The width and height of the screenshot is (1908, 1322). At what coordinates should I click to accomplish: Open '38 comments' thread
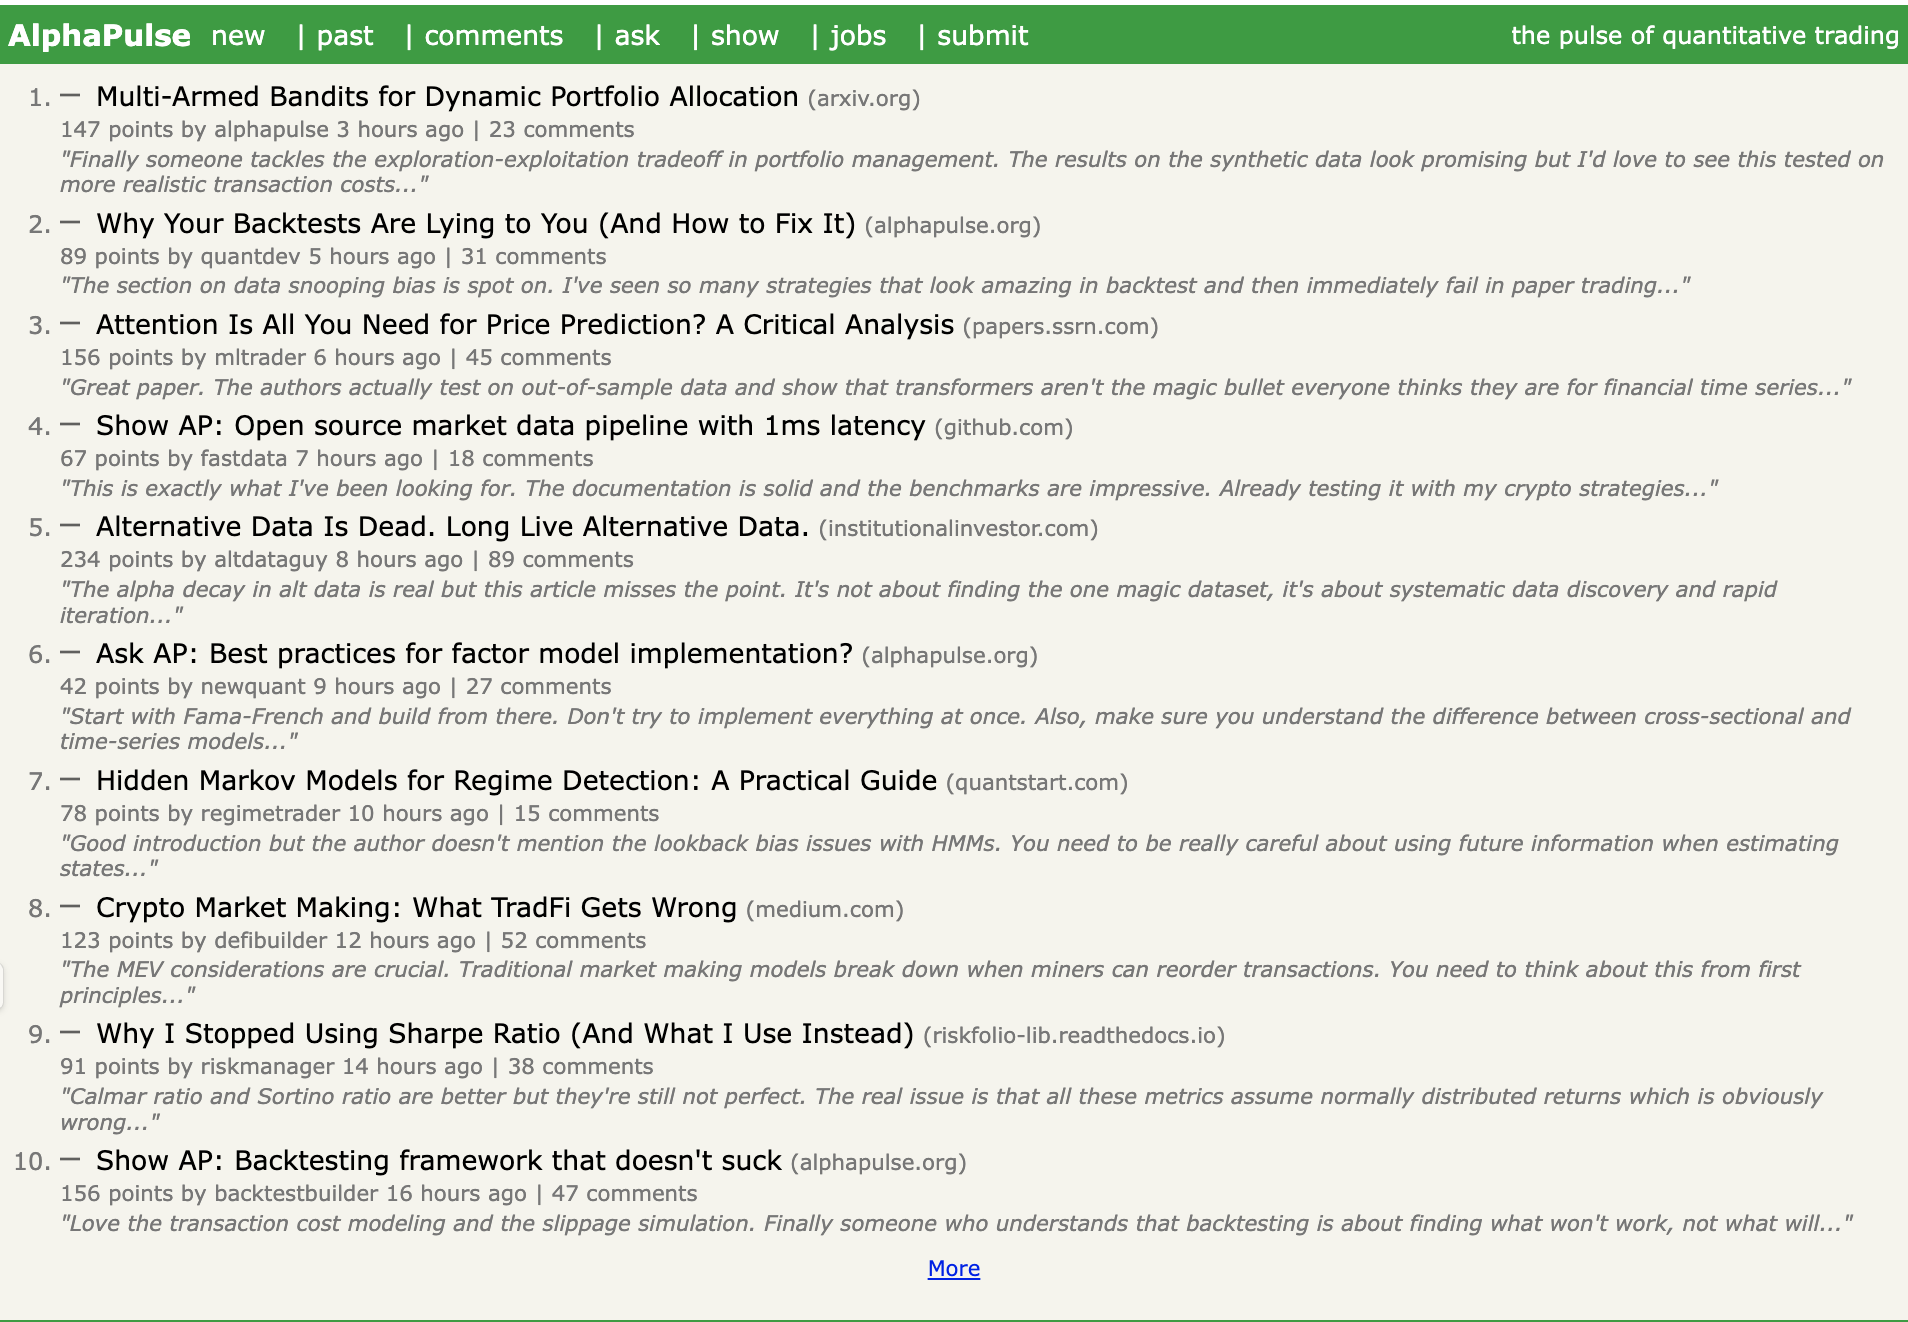pos(580,1067)
